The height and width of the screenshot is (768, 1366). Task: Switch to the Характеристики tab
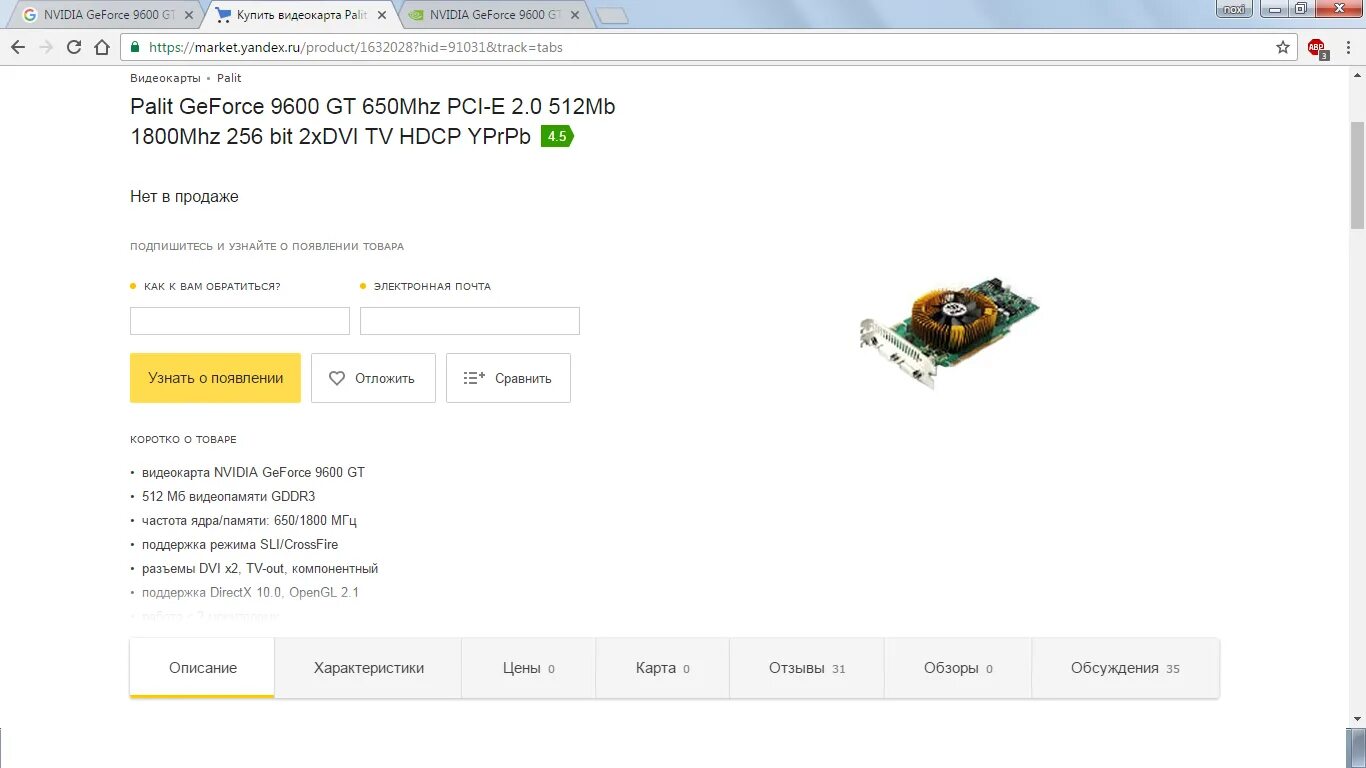[x=368, y=668]
